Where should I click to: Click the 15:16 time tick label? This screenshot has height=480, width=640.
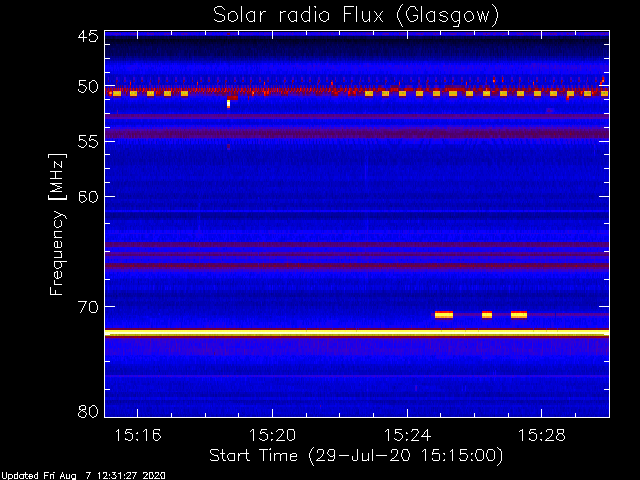138,436
